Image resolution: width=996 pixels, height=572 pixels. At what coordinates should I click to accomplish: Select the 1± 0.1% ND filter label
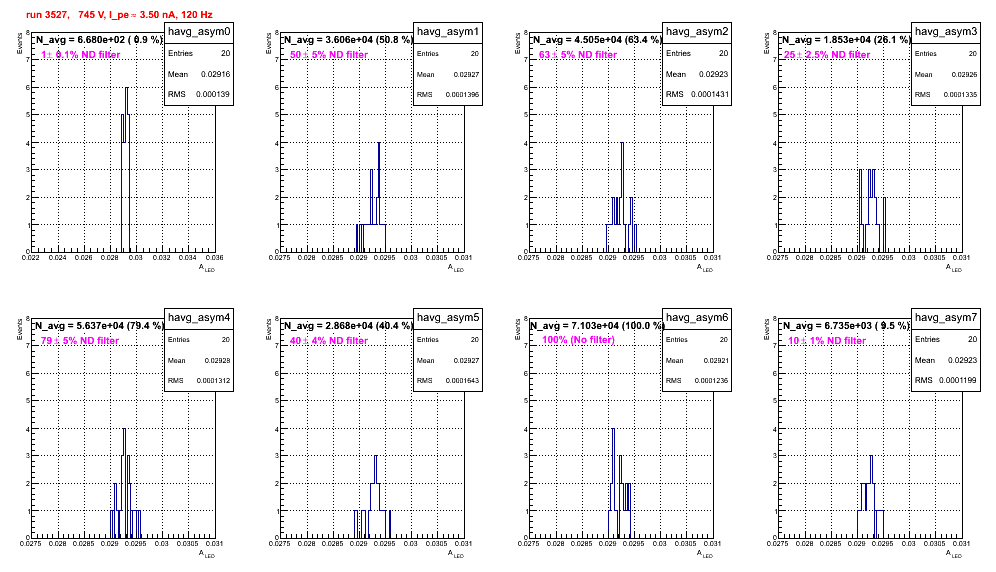point(81,55)
